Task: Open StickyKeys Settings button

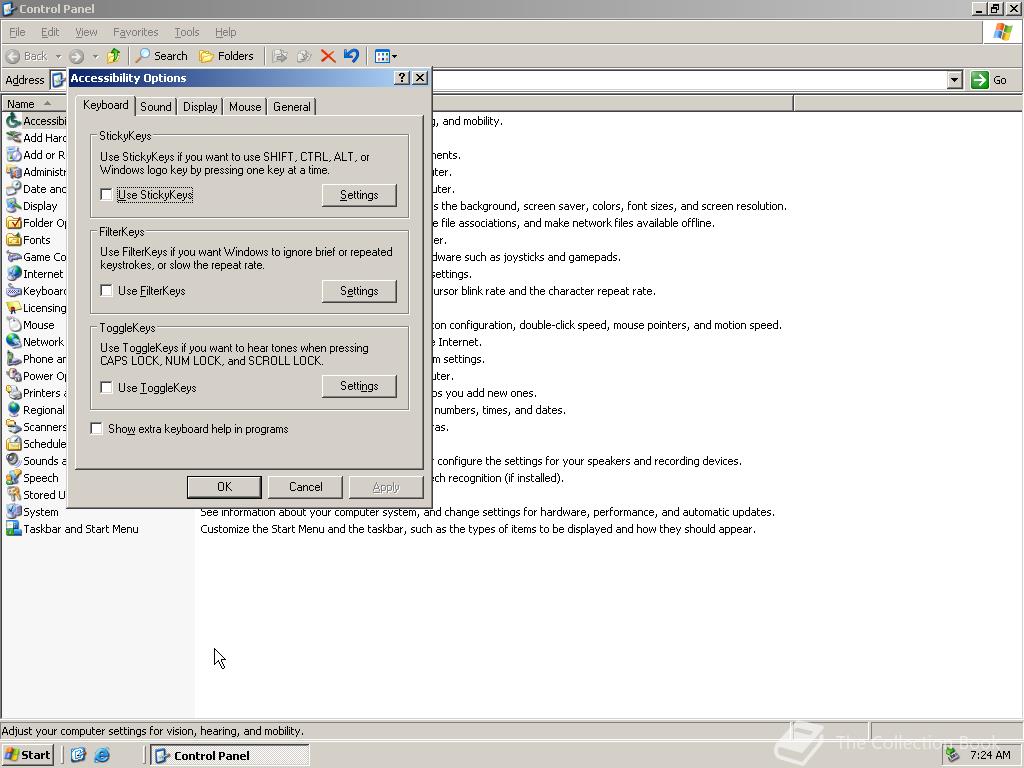Action: point(359,195)
